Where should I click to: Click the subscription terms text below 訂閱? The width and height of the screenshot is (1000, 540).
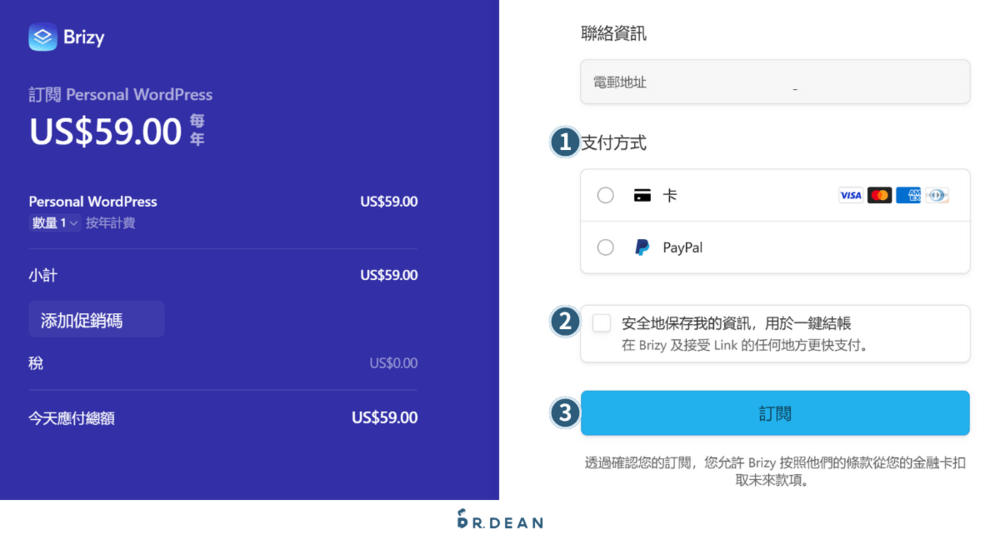click(x=775, y=471)
